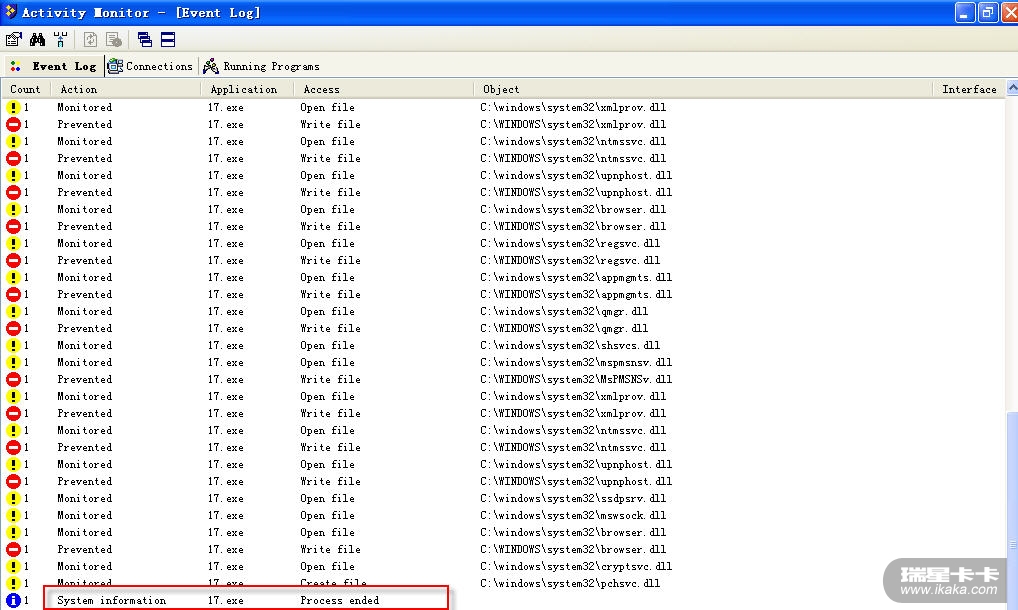
Task: Click the grayed log settings icon
Action: [x=114, y=40]
